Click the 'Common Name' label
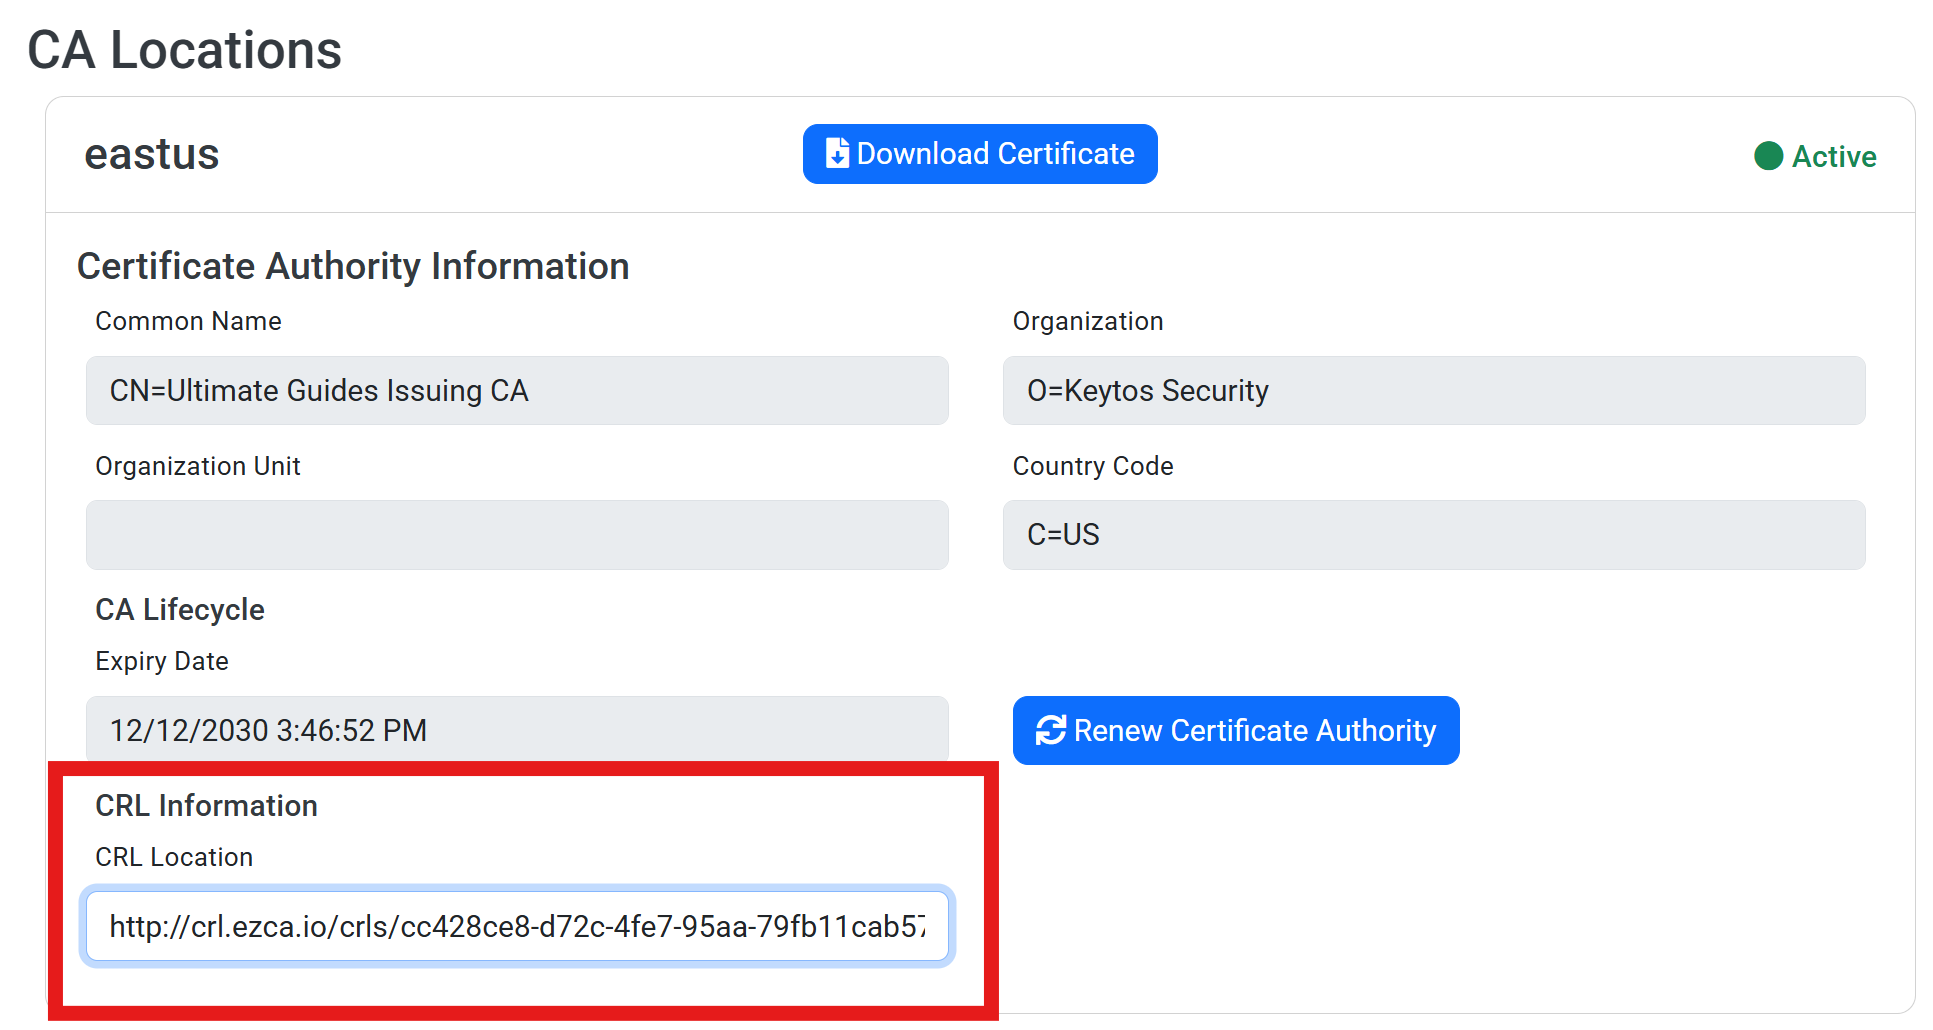The image size is (1933, 1030). pyautogui.click(x=188, y=321)
